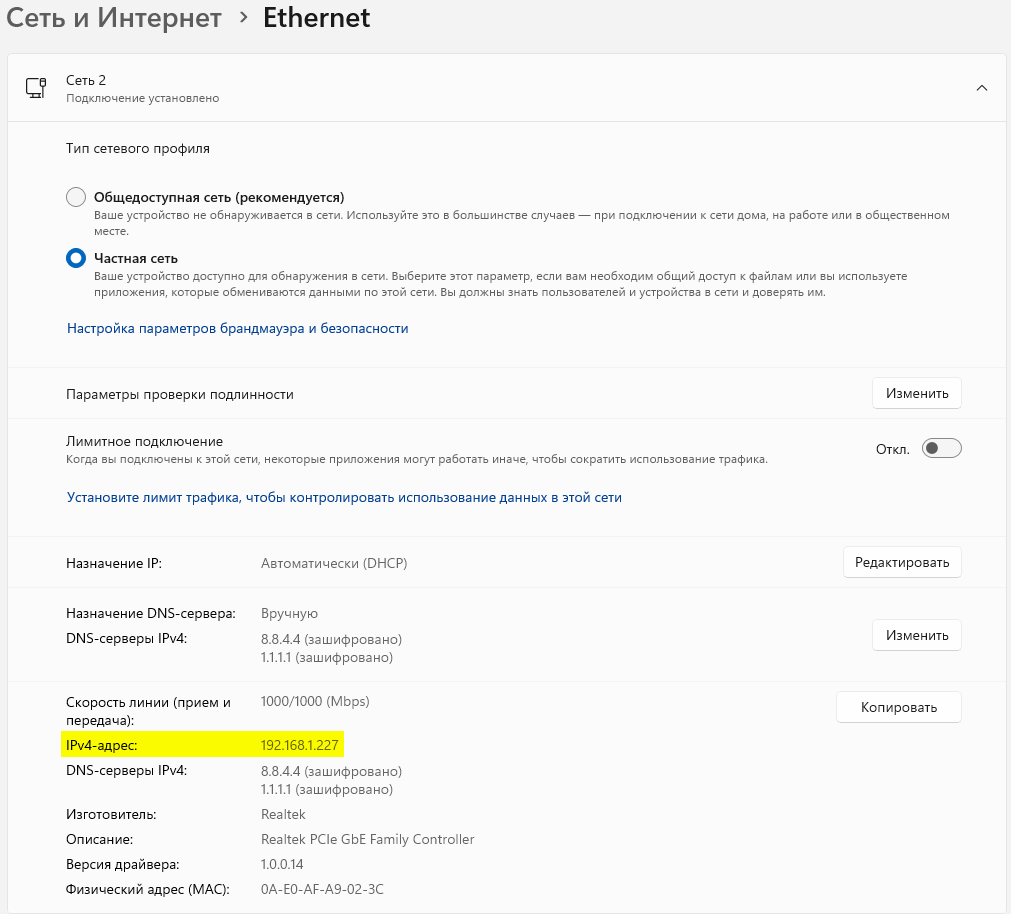The width and height of the screenshot is (1011, 914).
Task: Open Настройка параметров брандмауэра и безопасности link
Action: coord(237,329)
